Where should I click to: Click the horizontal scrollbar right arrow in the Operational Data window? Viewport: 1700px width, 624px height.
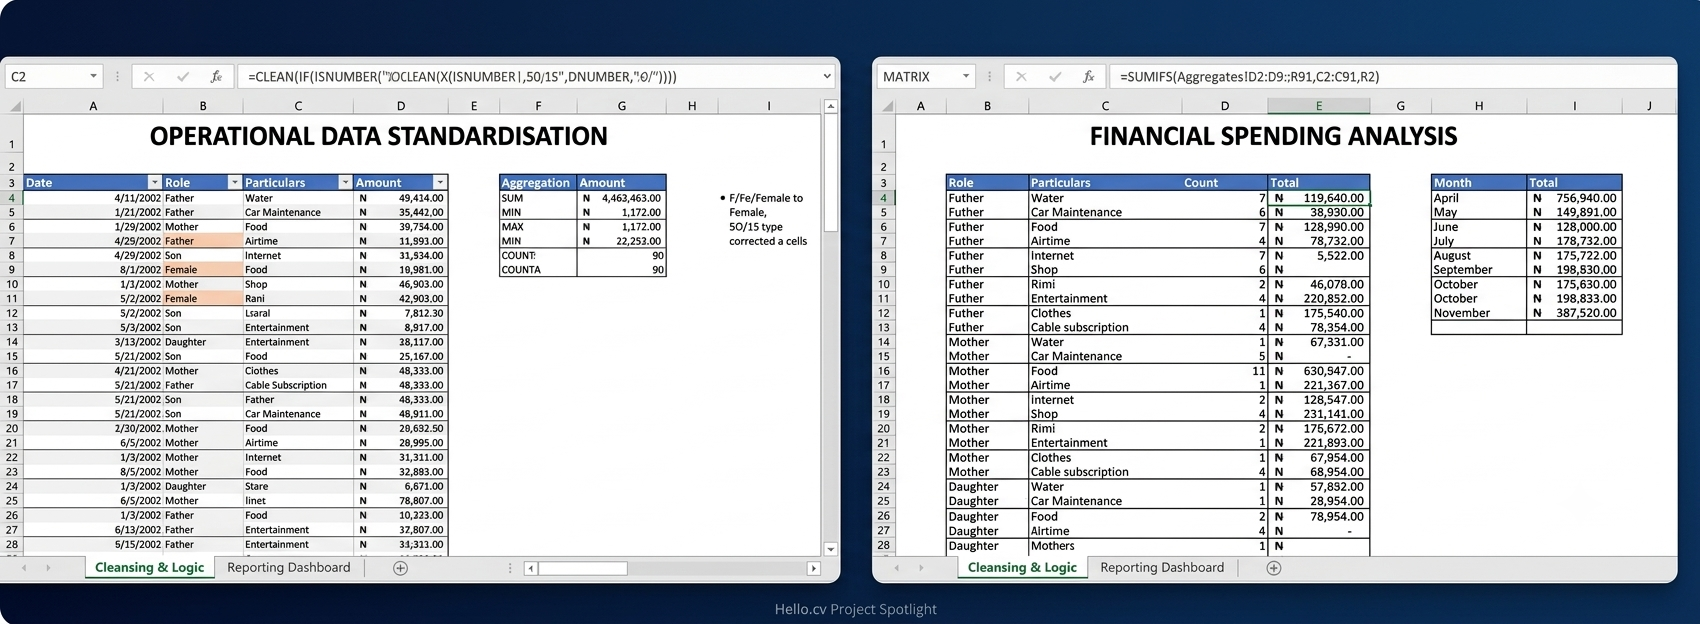point(813,568)
